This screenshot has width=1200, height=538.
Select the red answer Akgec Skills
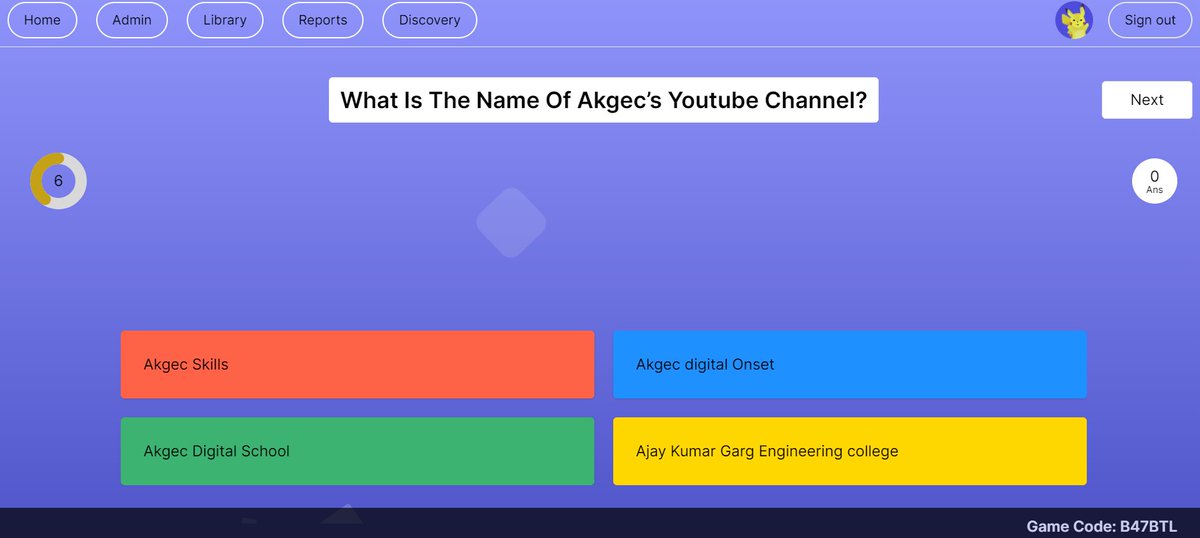pyautogui.click(x=357, y=364)
